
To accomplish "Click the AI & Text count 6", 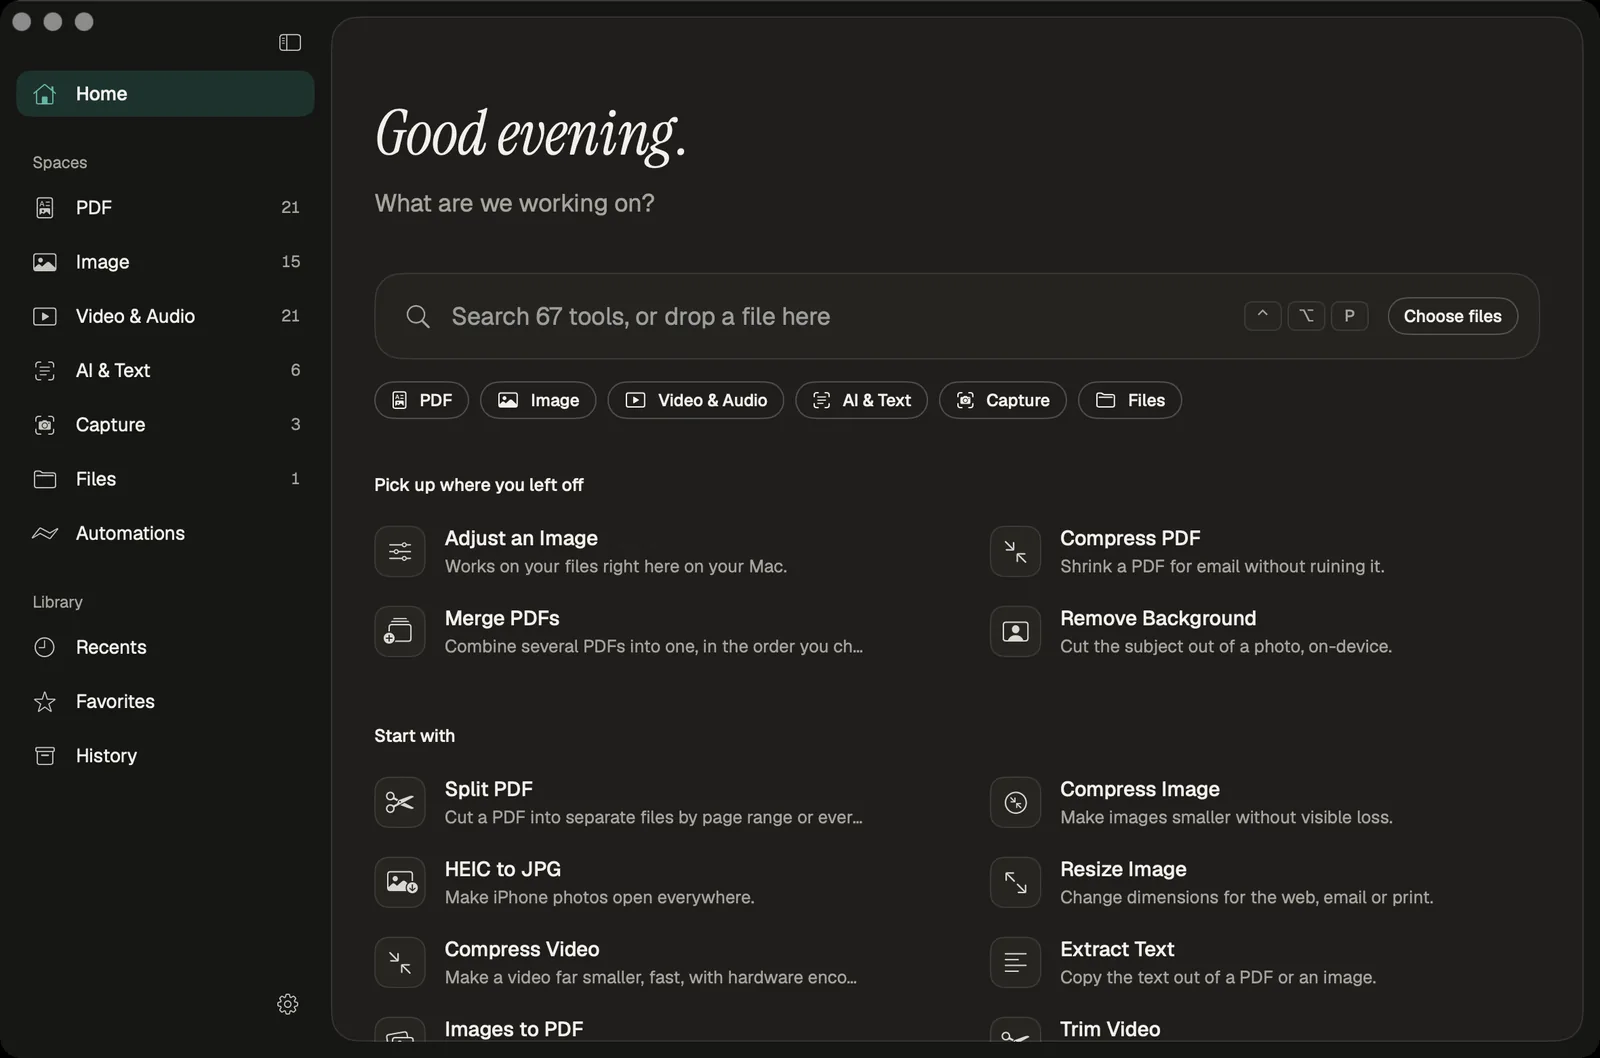I will (x=295, y=370).
